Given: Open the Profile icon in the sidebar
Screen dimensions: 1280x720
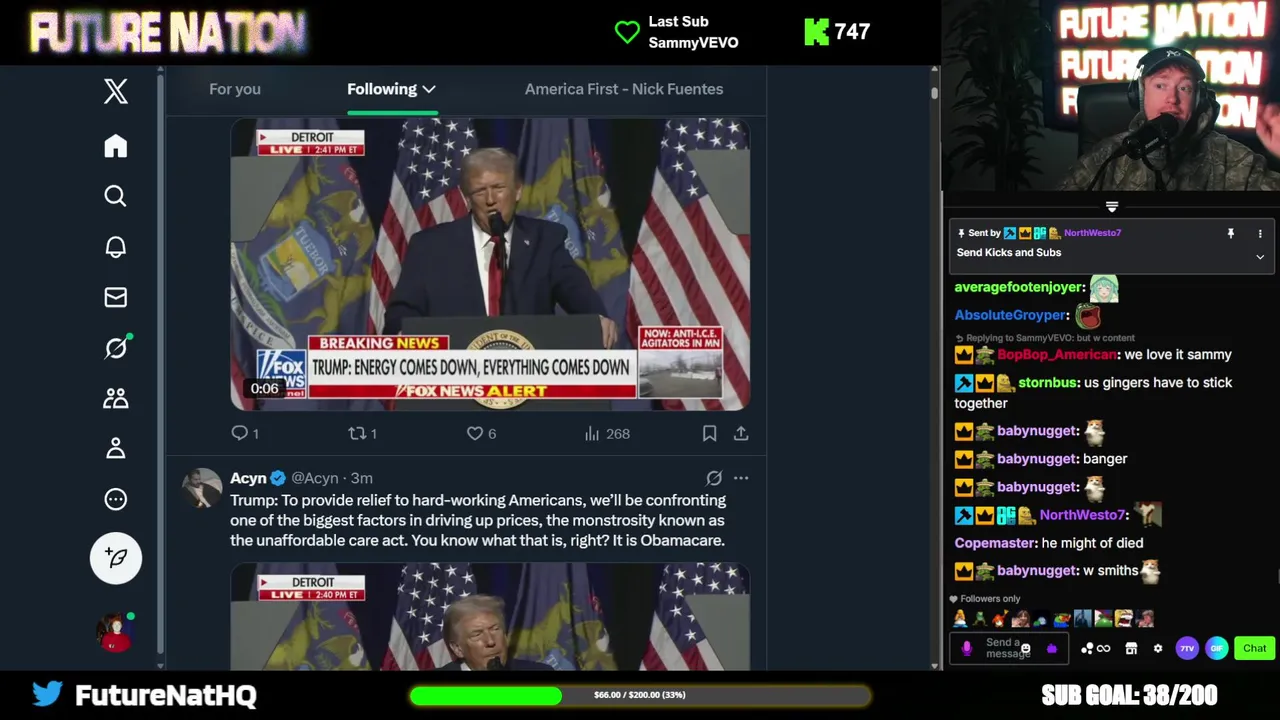Looking at the screenshot, I should (x=116, y=448).
